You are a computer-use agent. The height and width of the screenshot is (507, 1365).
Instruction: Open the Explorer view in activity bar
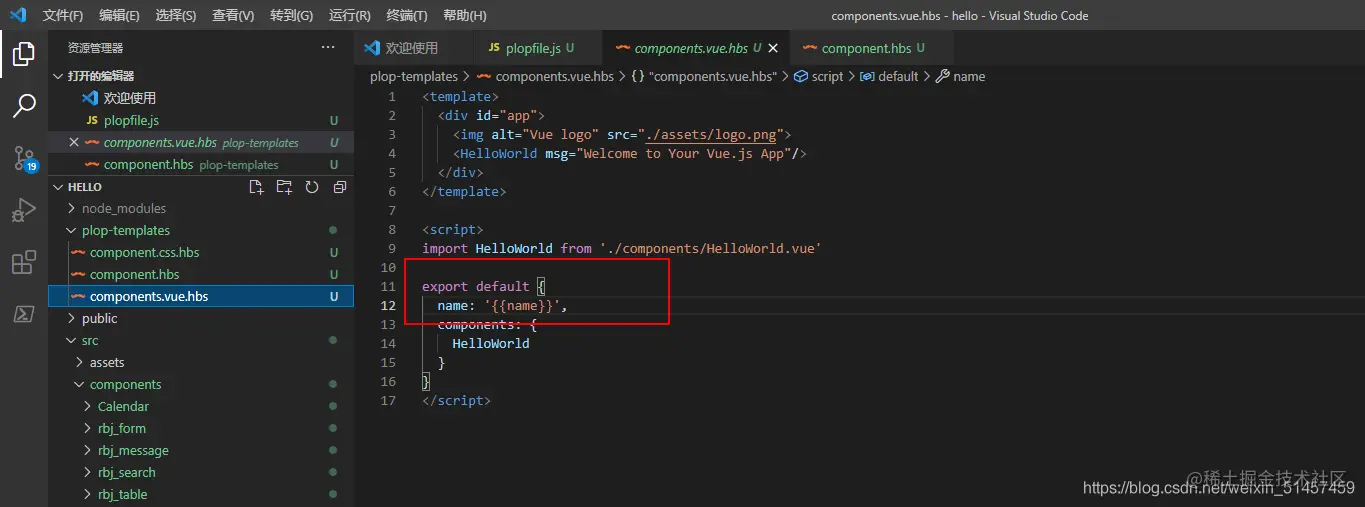[24, 54]
